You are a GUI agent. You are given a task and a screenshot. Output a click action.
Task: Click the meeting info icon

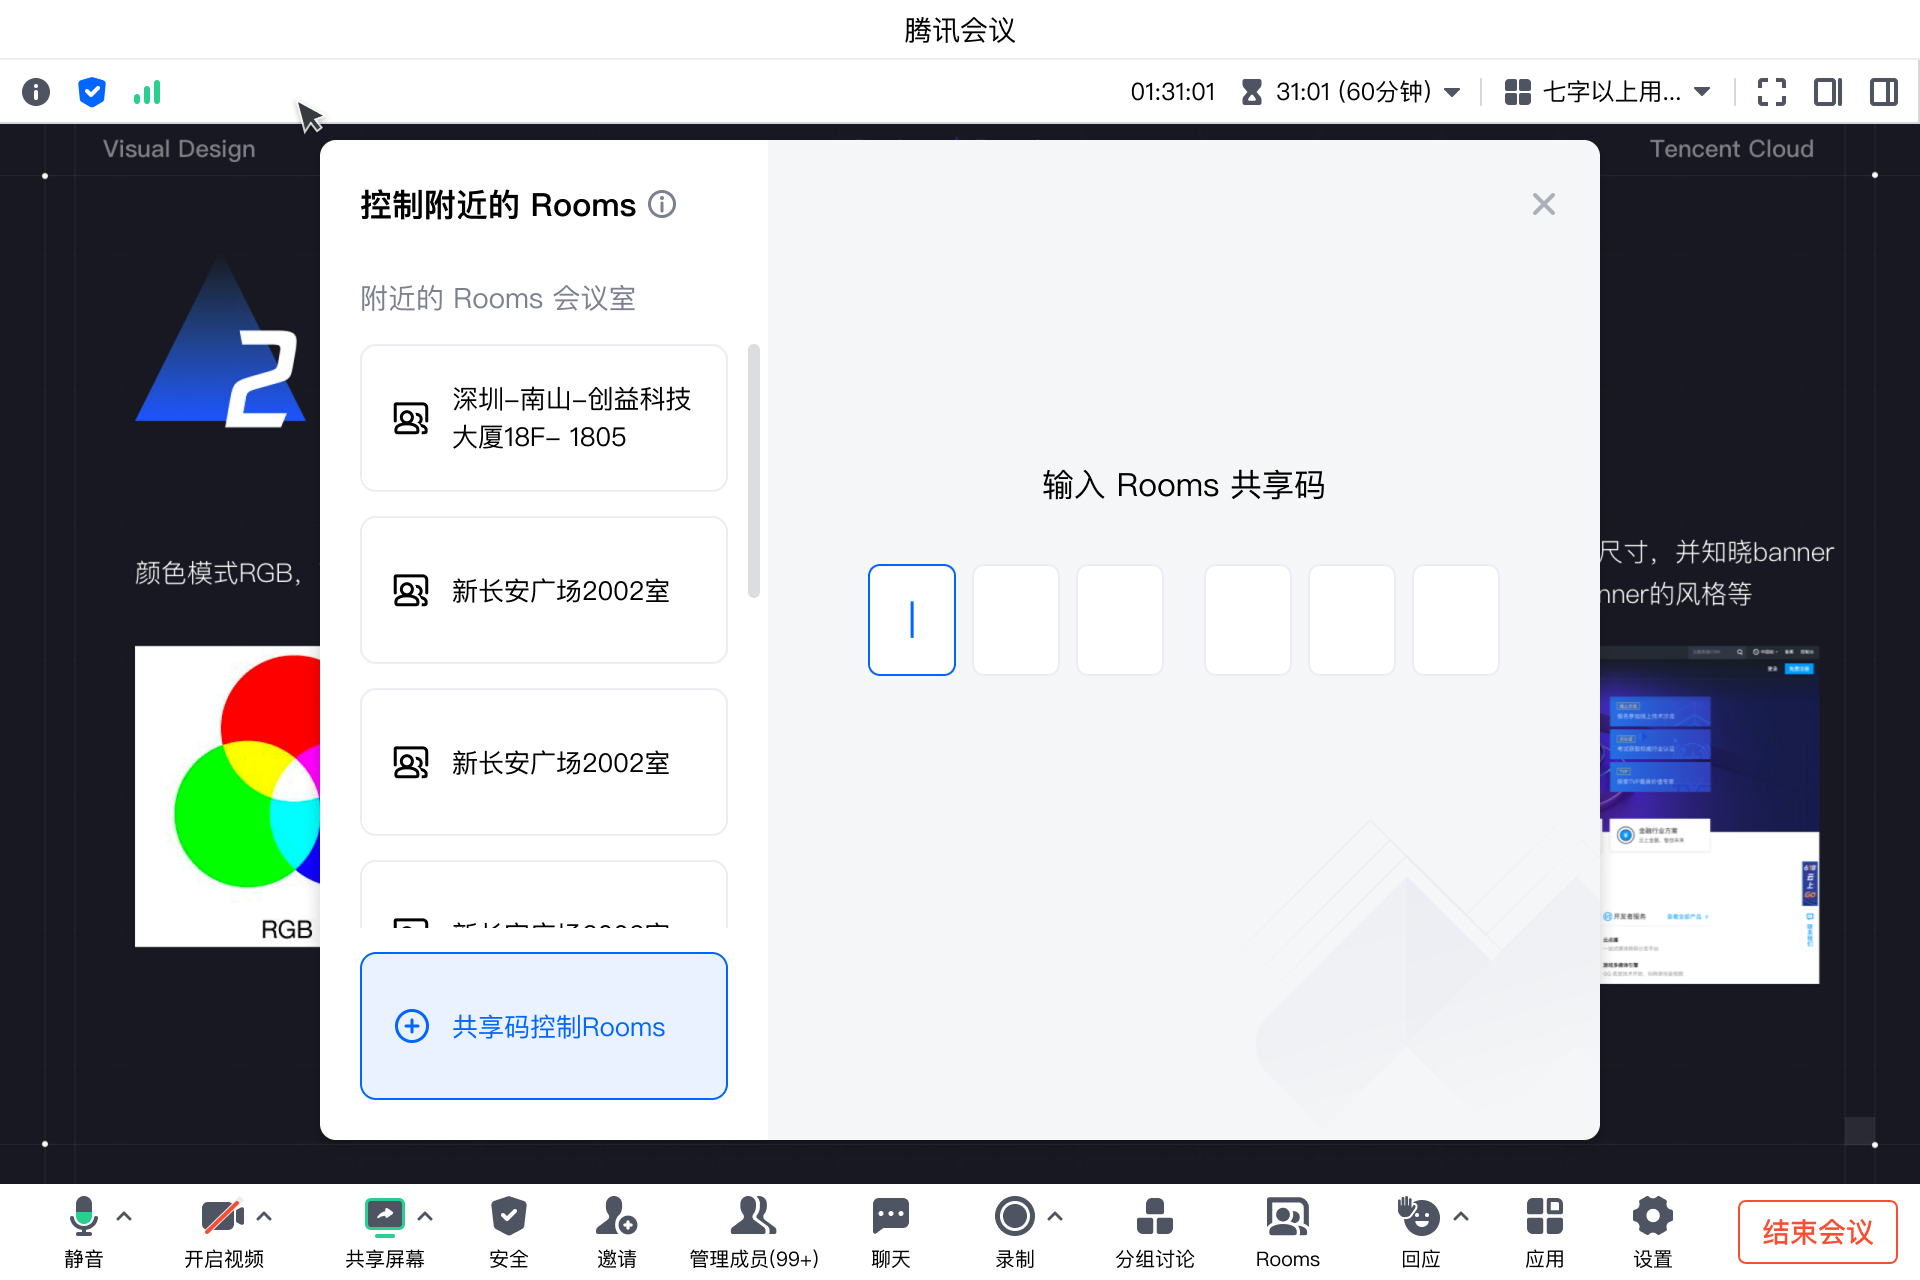(x=36, y=92)
